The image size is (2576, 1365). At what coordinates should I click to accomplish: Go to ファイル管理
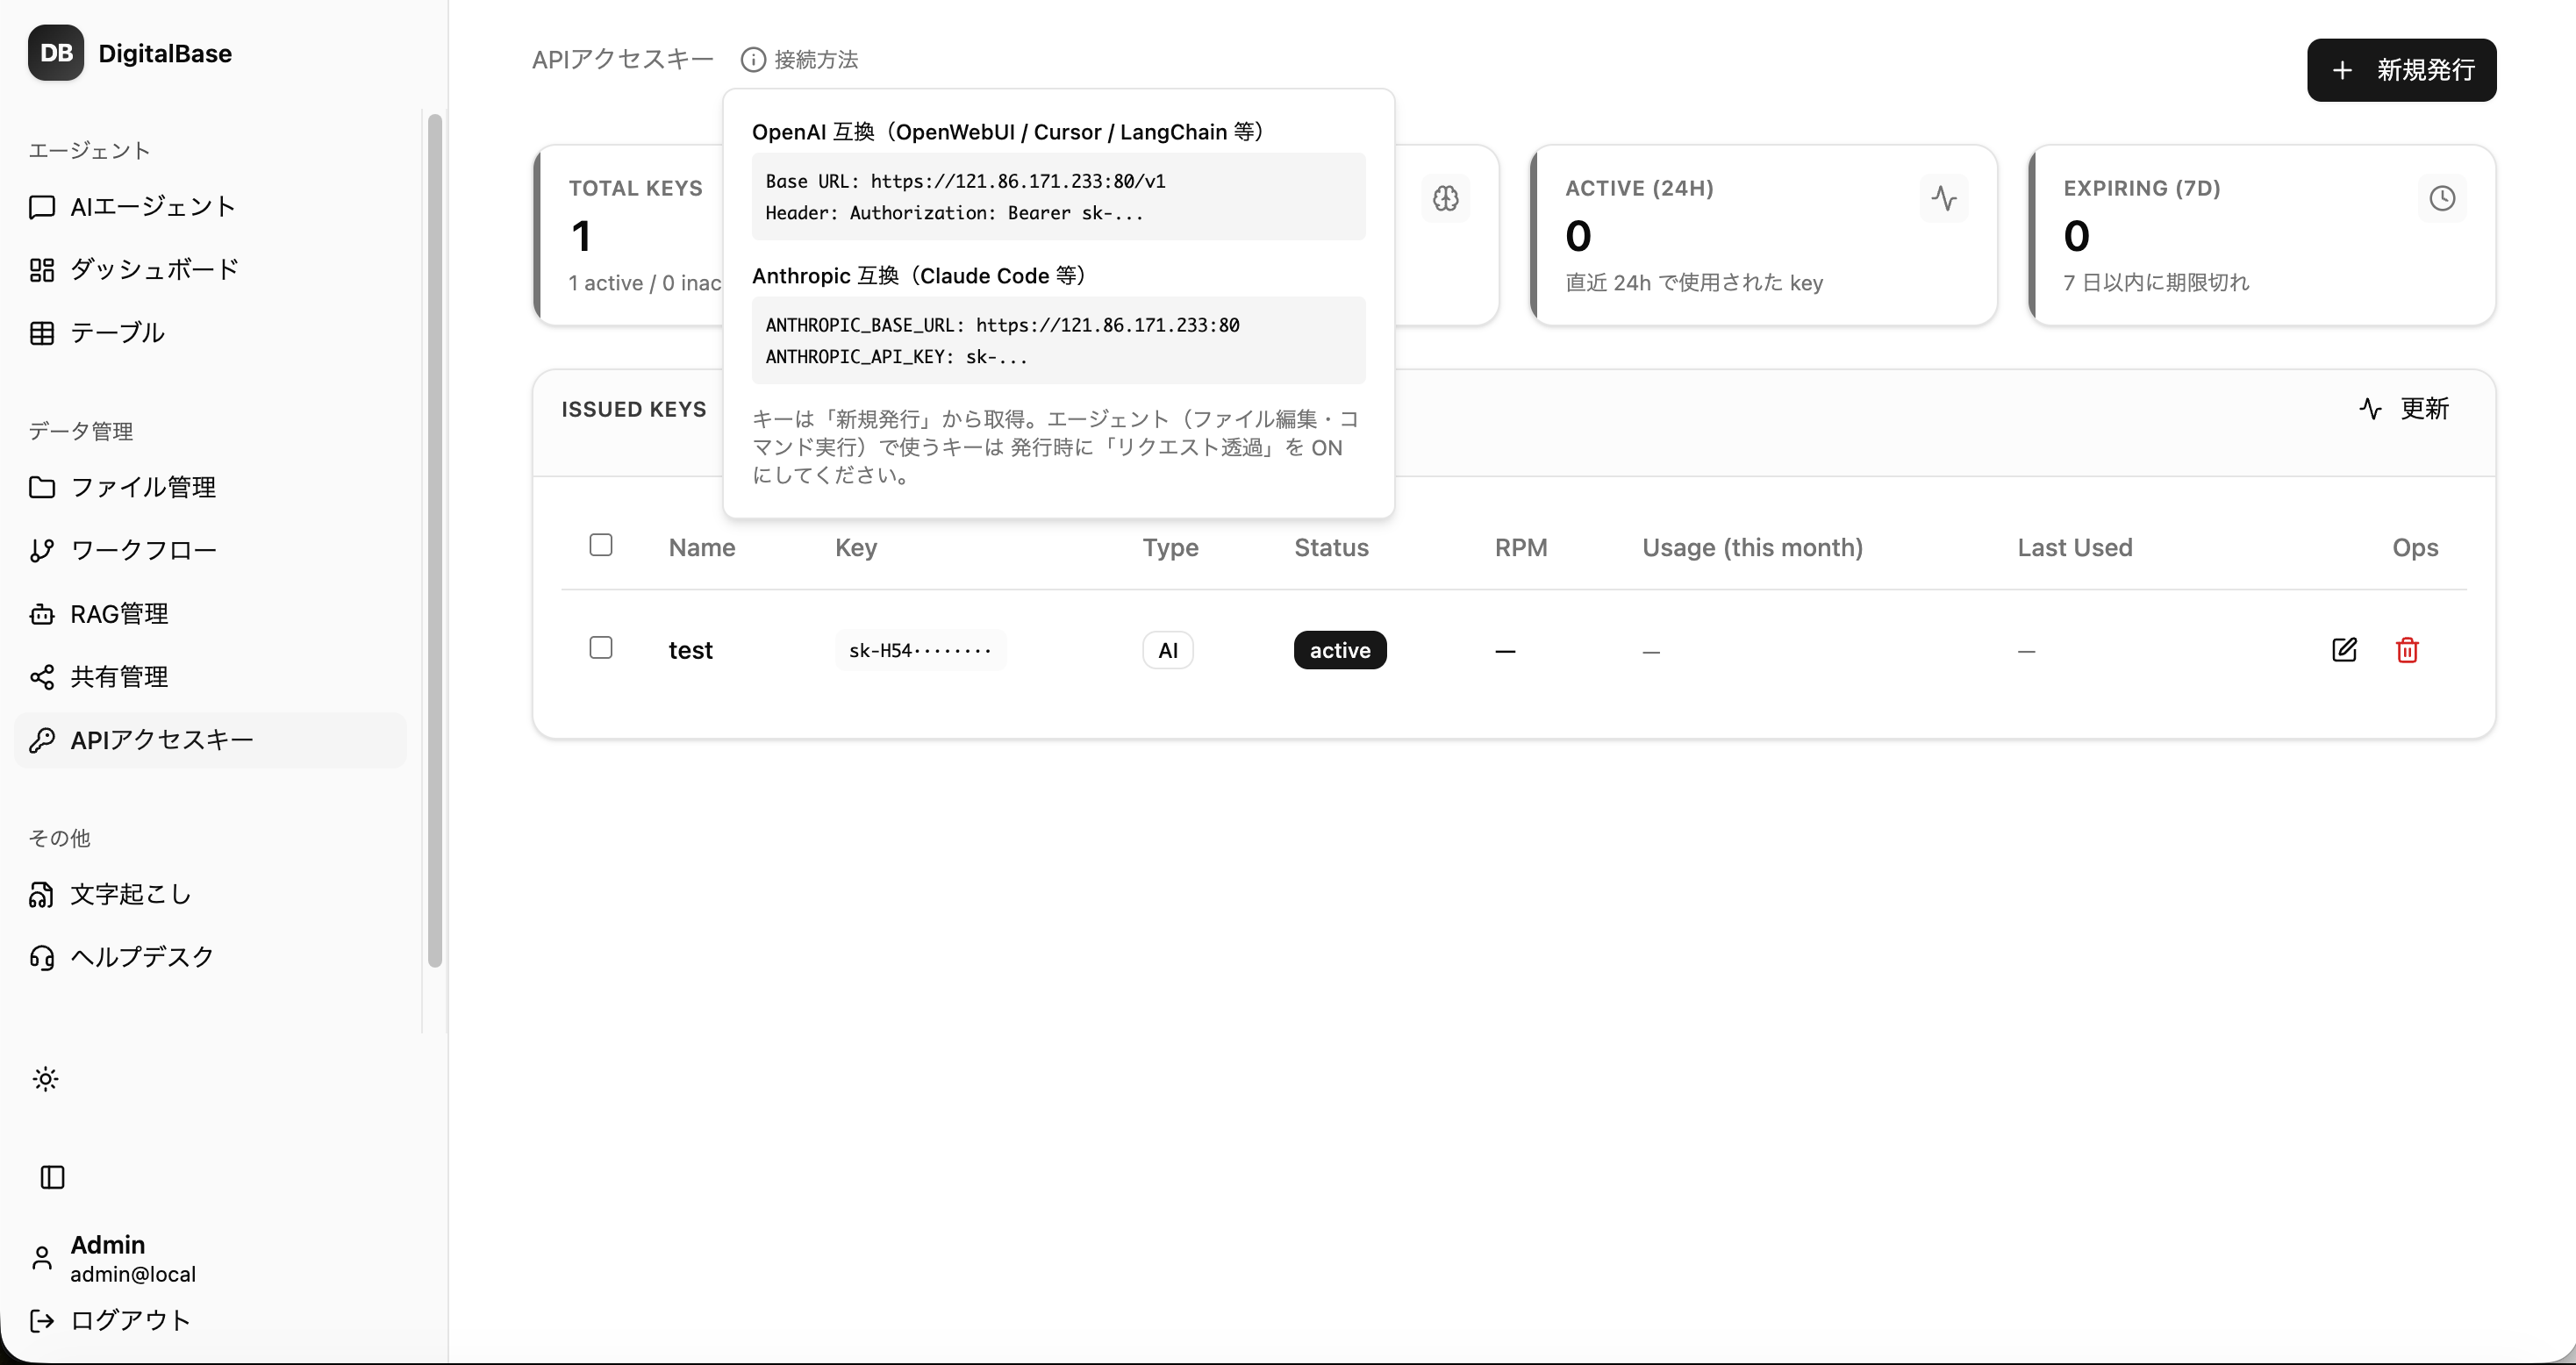pyautogui.click(x=210, y=487)
